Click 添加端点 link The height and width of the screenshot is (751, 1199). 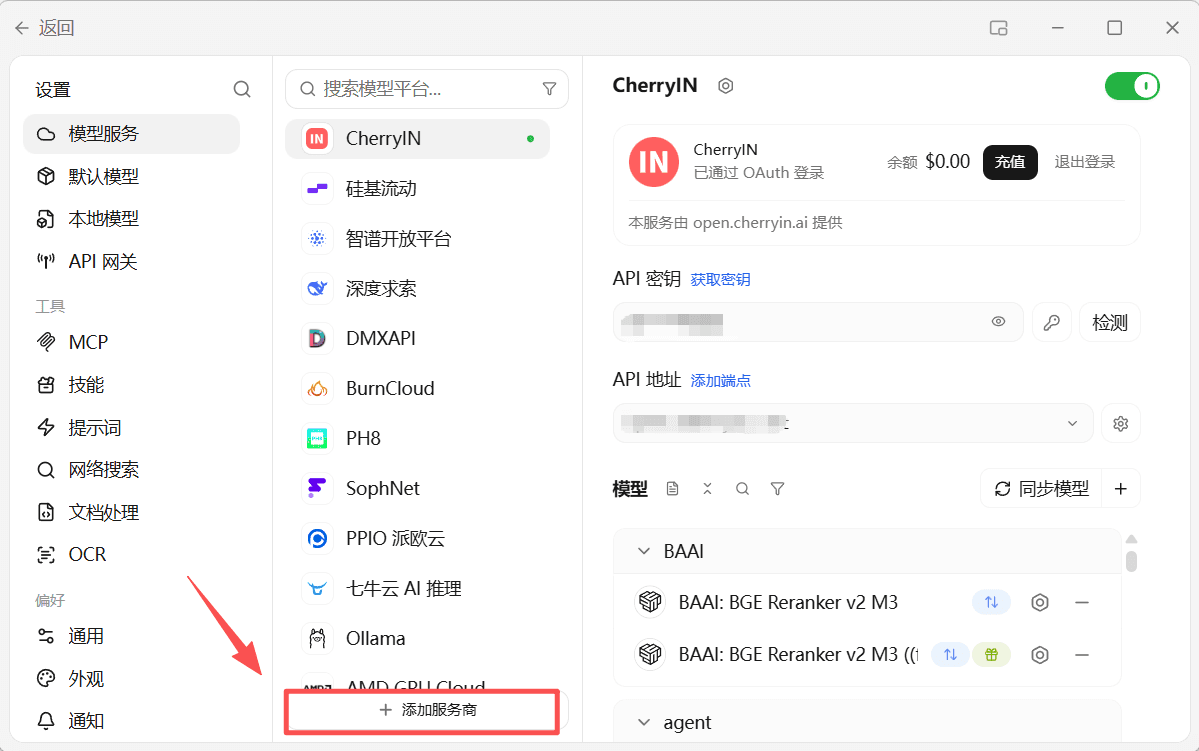[x=720, y=381]
